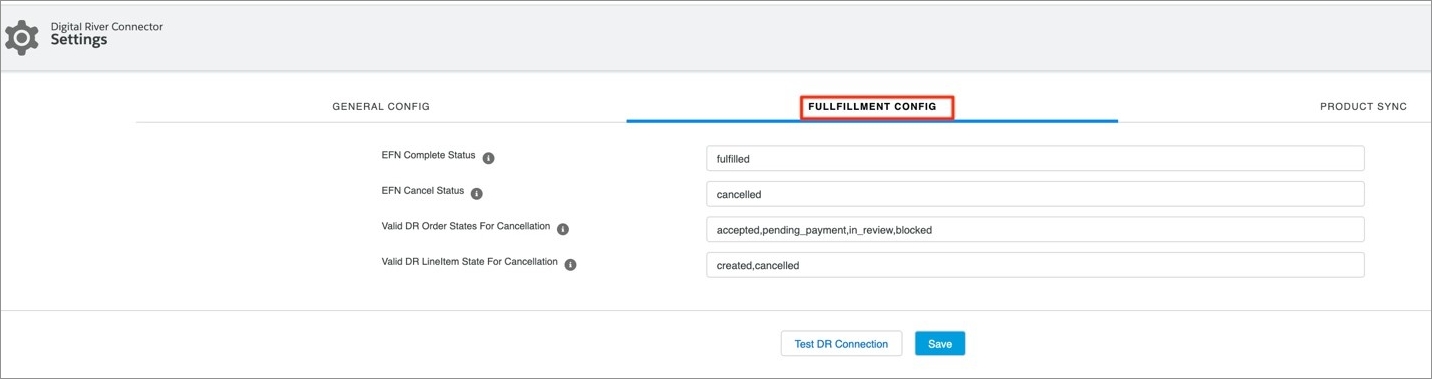1432x379 pixels.
Task: Click the EFN Cancel Status label
Action: [x=422, y=191]
